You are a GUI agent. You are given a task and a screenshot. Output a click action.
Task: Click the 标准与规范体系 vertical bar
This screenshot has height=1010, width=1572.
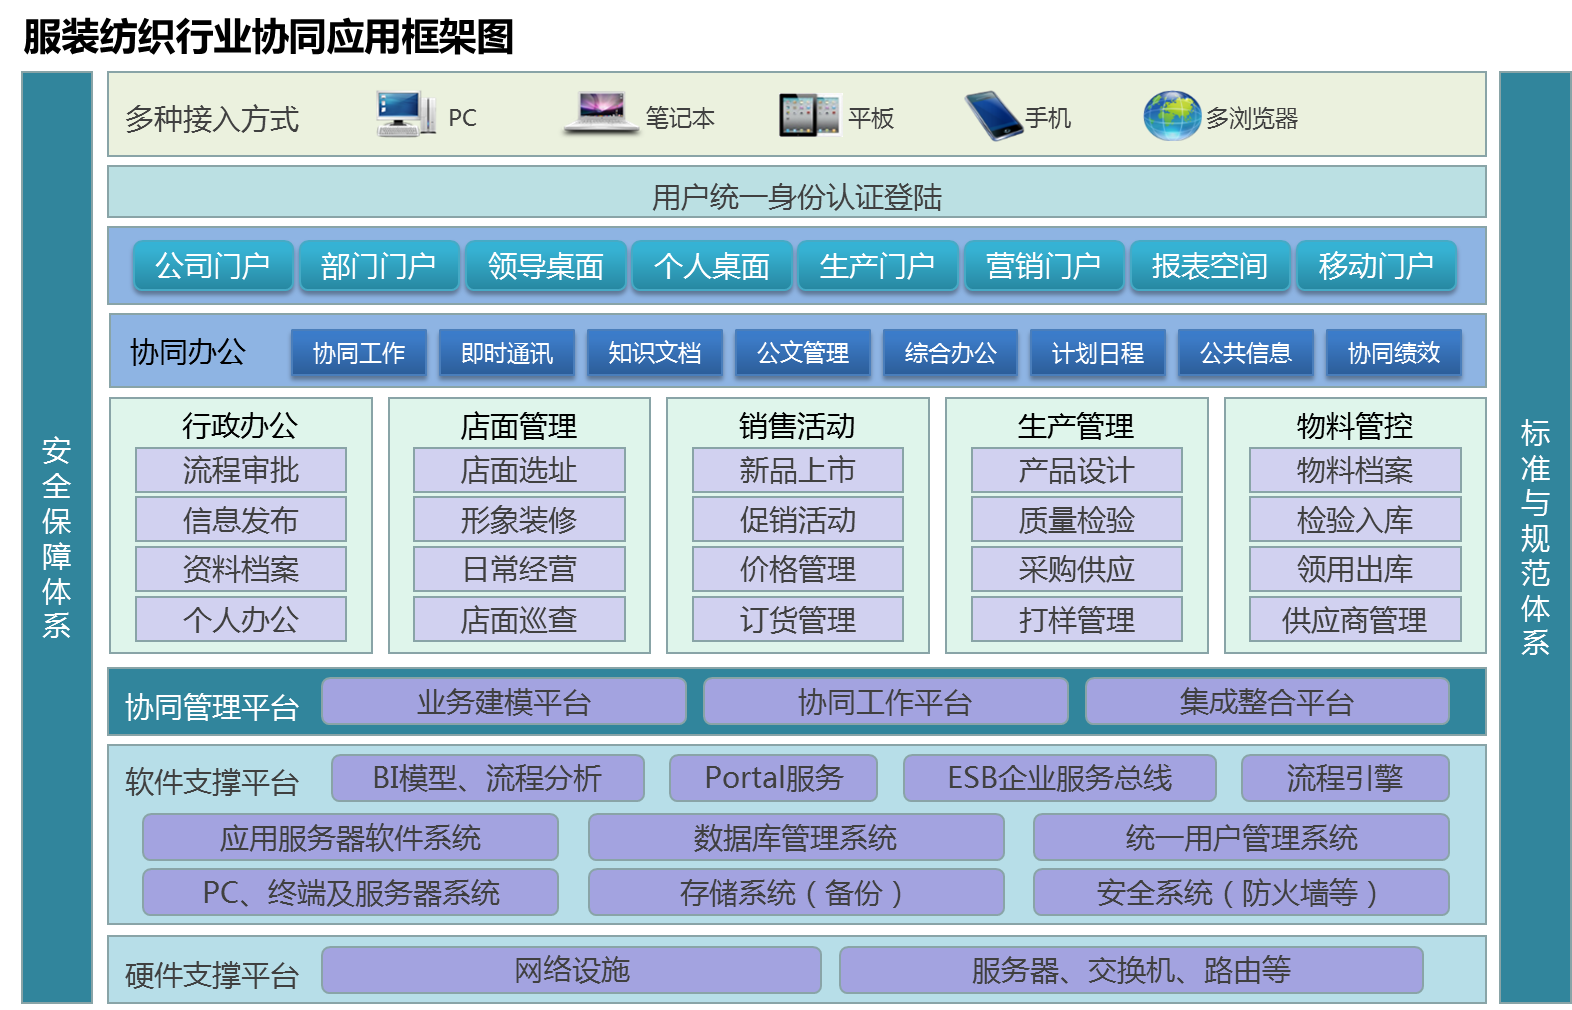tap(1535, 537)
